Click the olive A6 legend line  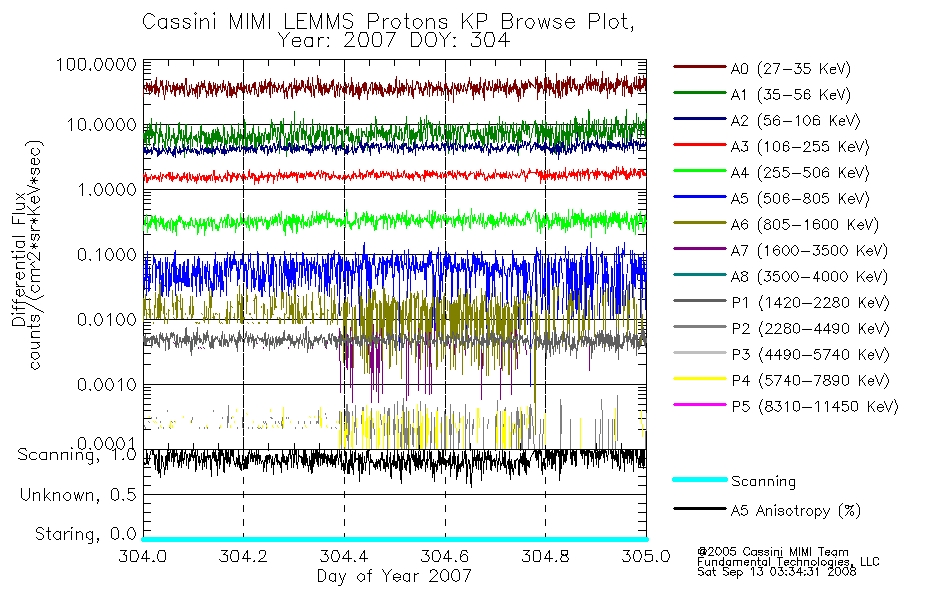coord(699,223)
